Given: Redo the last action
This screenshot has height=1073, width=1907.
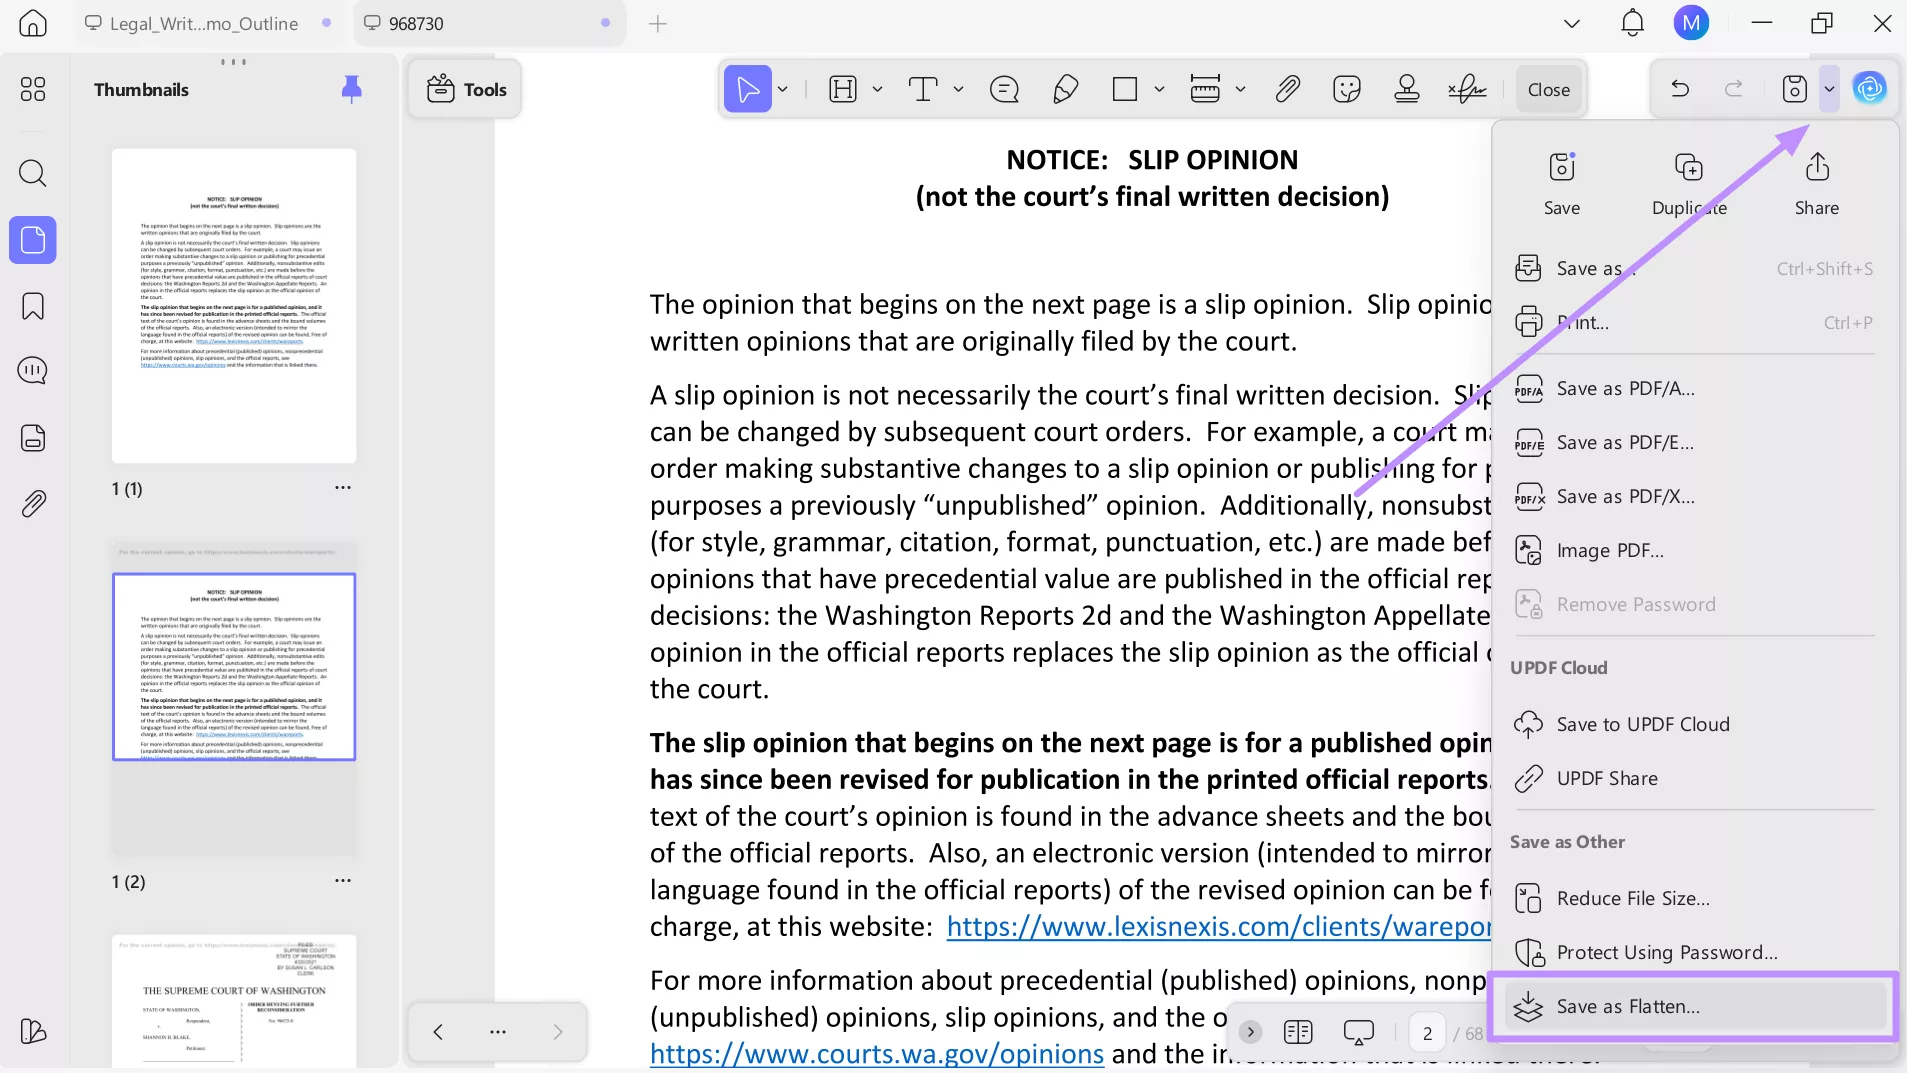Looking at the screenshot, I should coord(1734,89).
